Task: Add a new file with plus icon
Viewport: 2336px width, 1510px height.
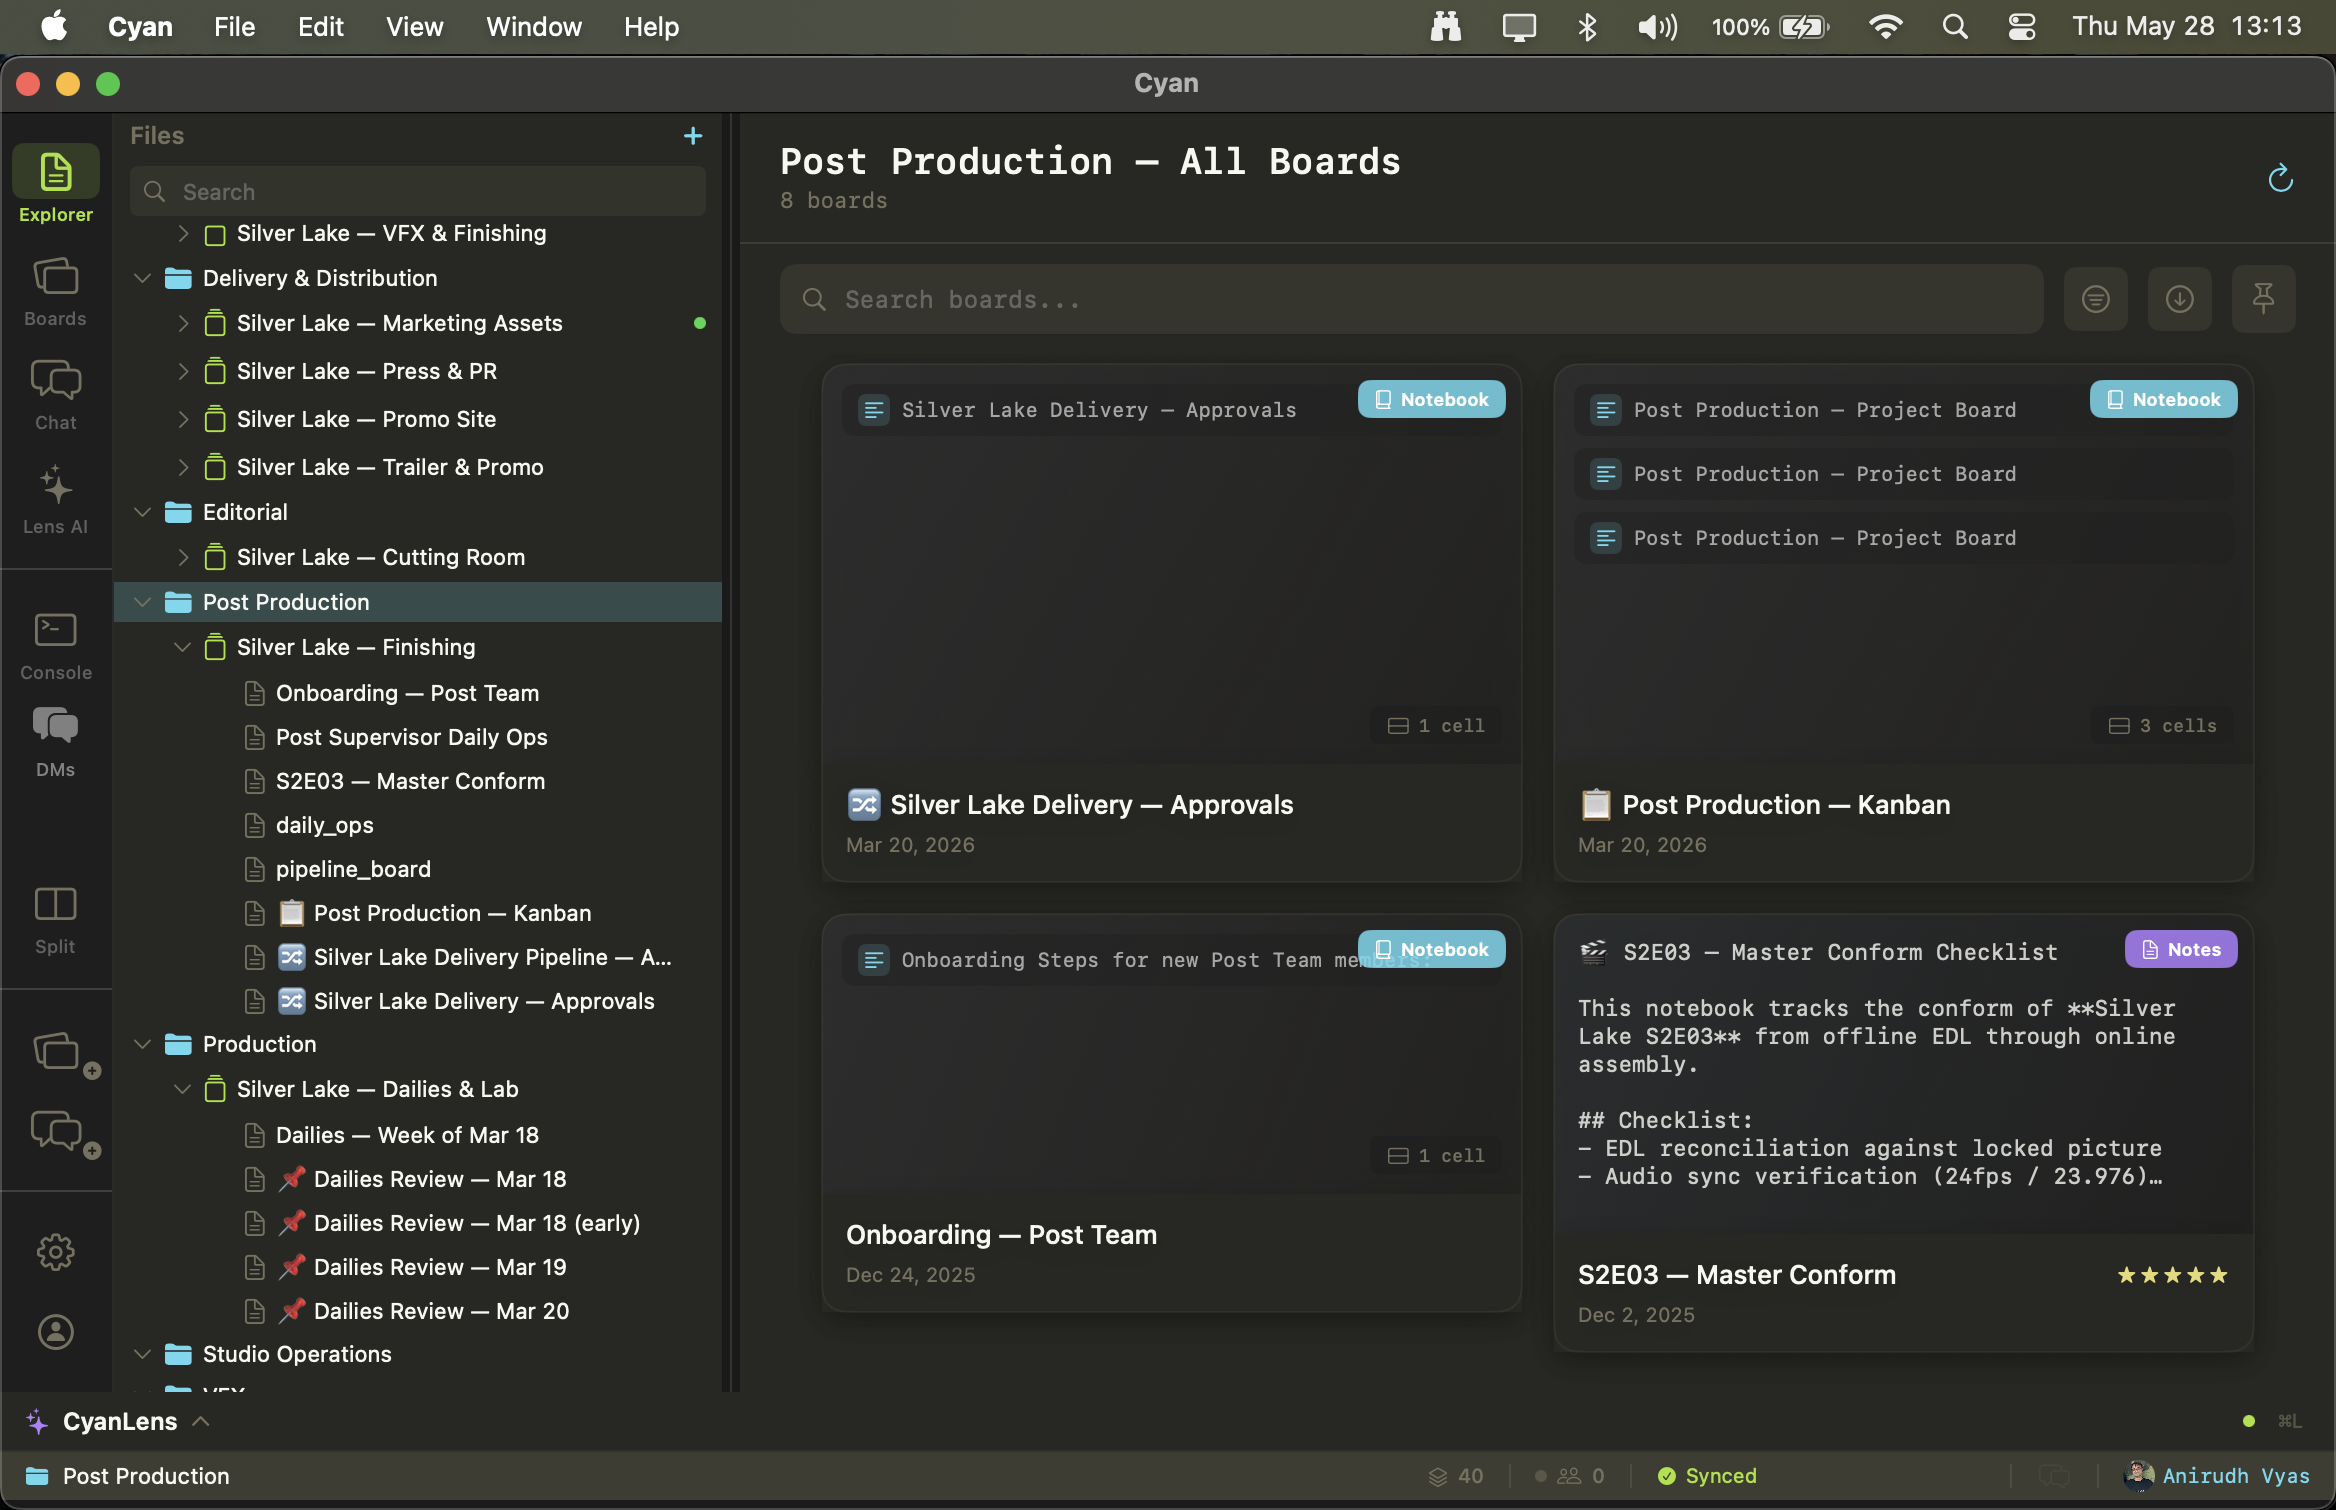Action: [693, 135]
